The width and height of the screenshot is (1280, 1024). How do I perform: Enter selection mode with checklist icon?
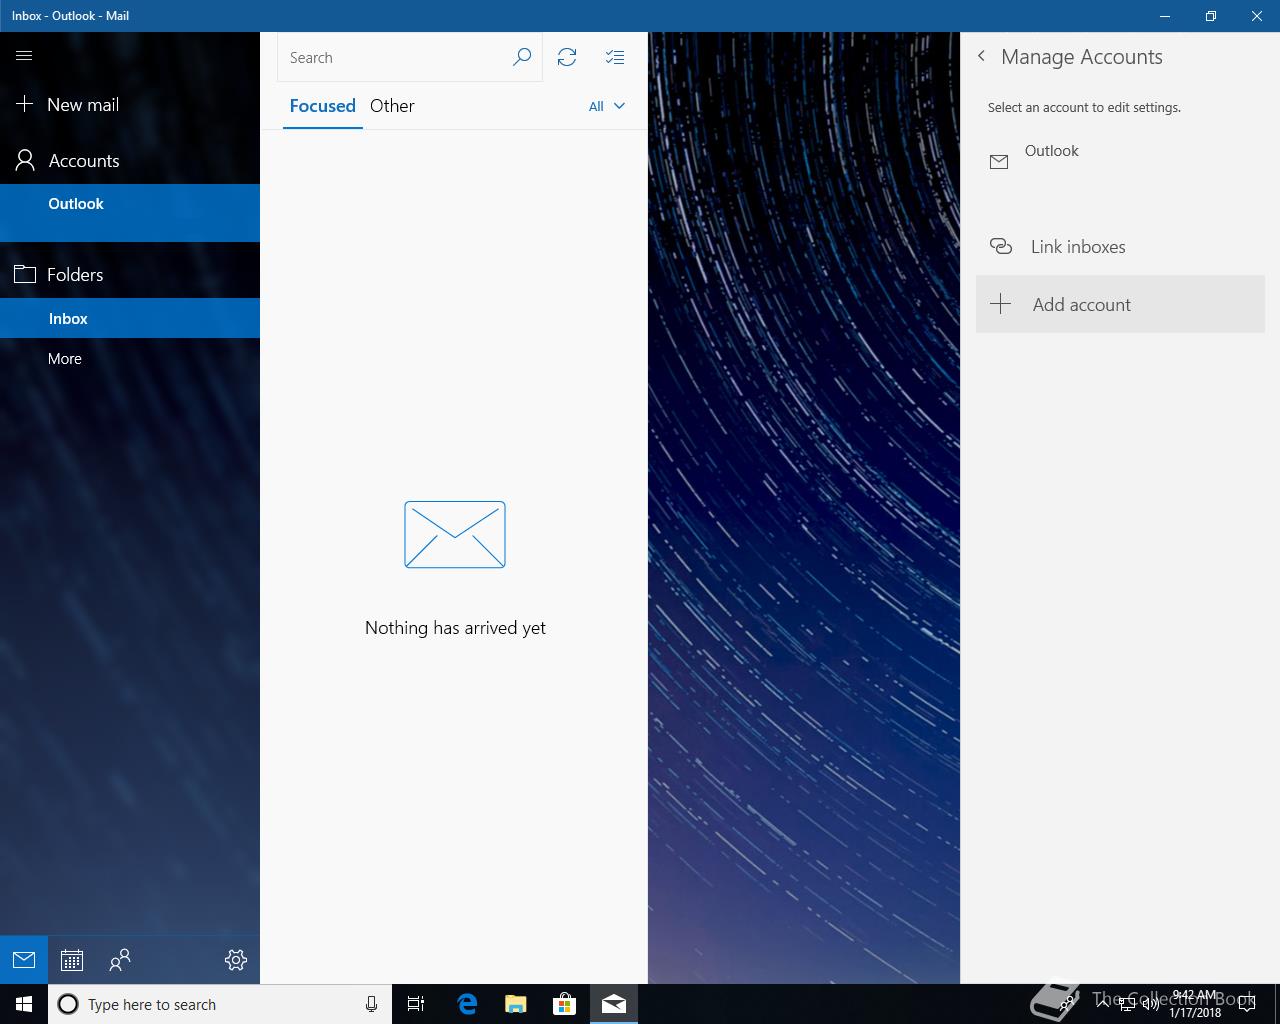(615, 58)
